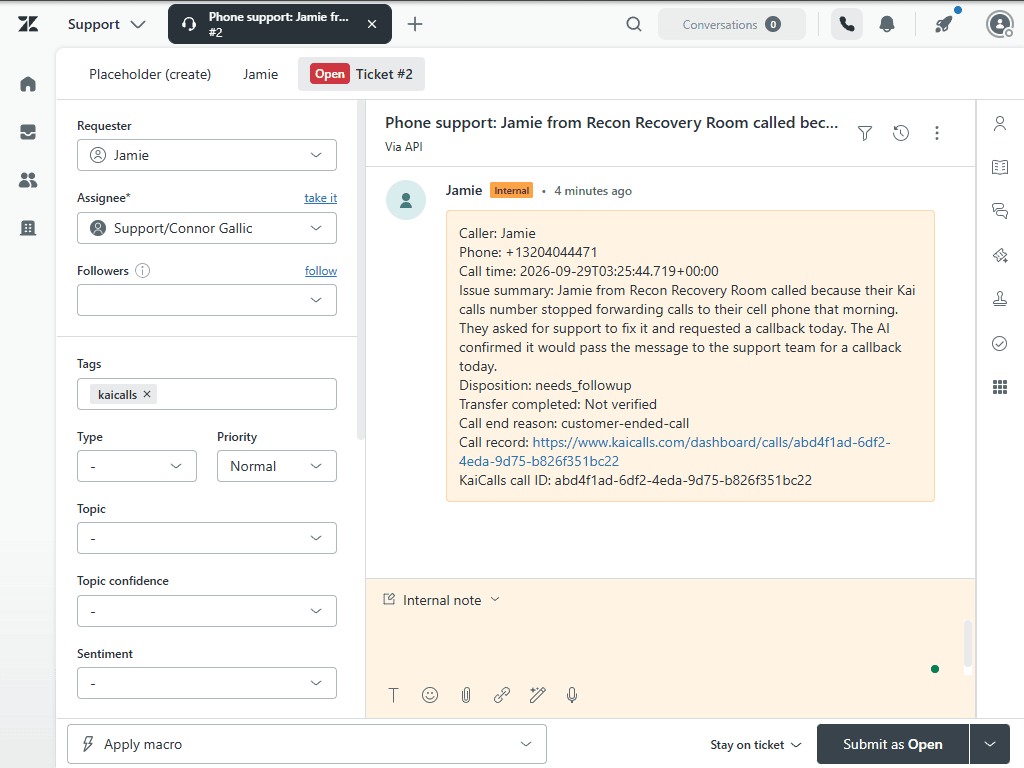Screen dimensions: 1024x768
Task: Toggle text formatting T icon
Action: (393, 695)
